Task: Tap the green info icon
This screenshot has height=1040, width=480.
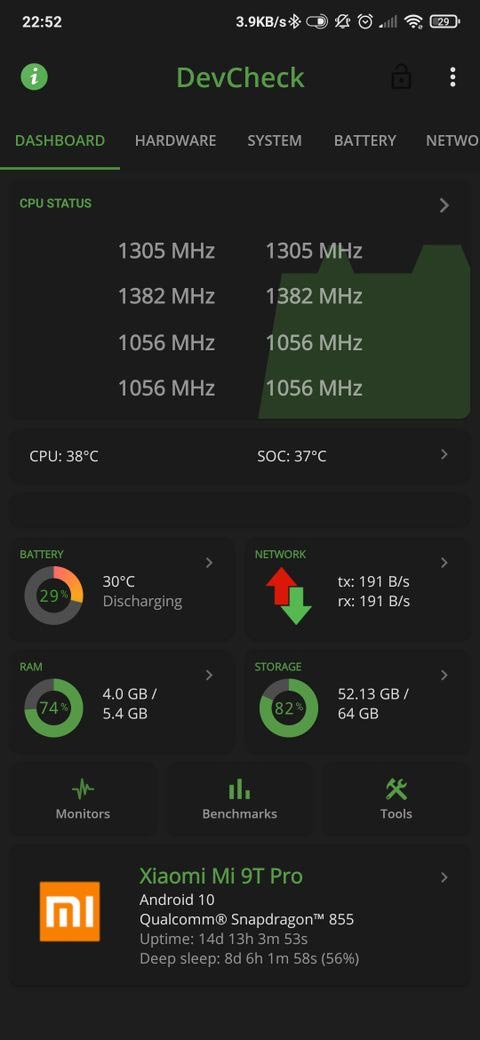Action: pos(34,77)
